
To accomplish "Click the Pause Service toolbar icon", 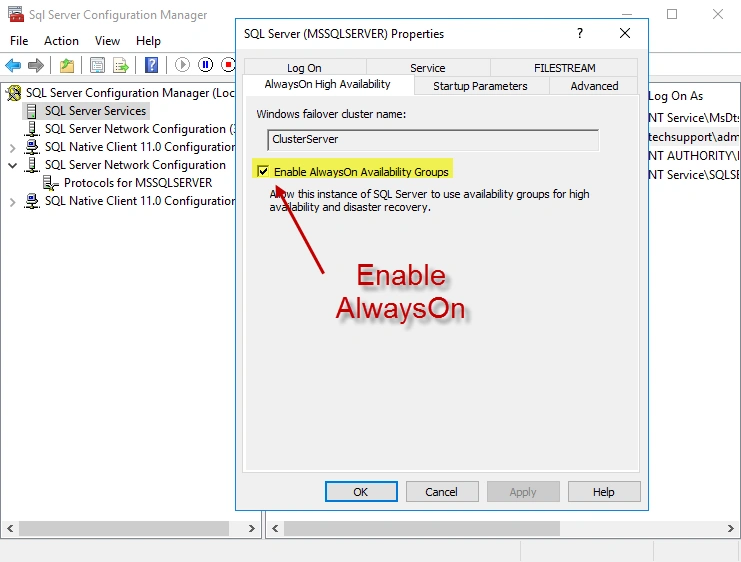I will coord(205,65).
